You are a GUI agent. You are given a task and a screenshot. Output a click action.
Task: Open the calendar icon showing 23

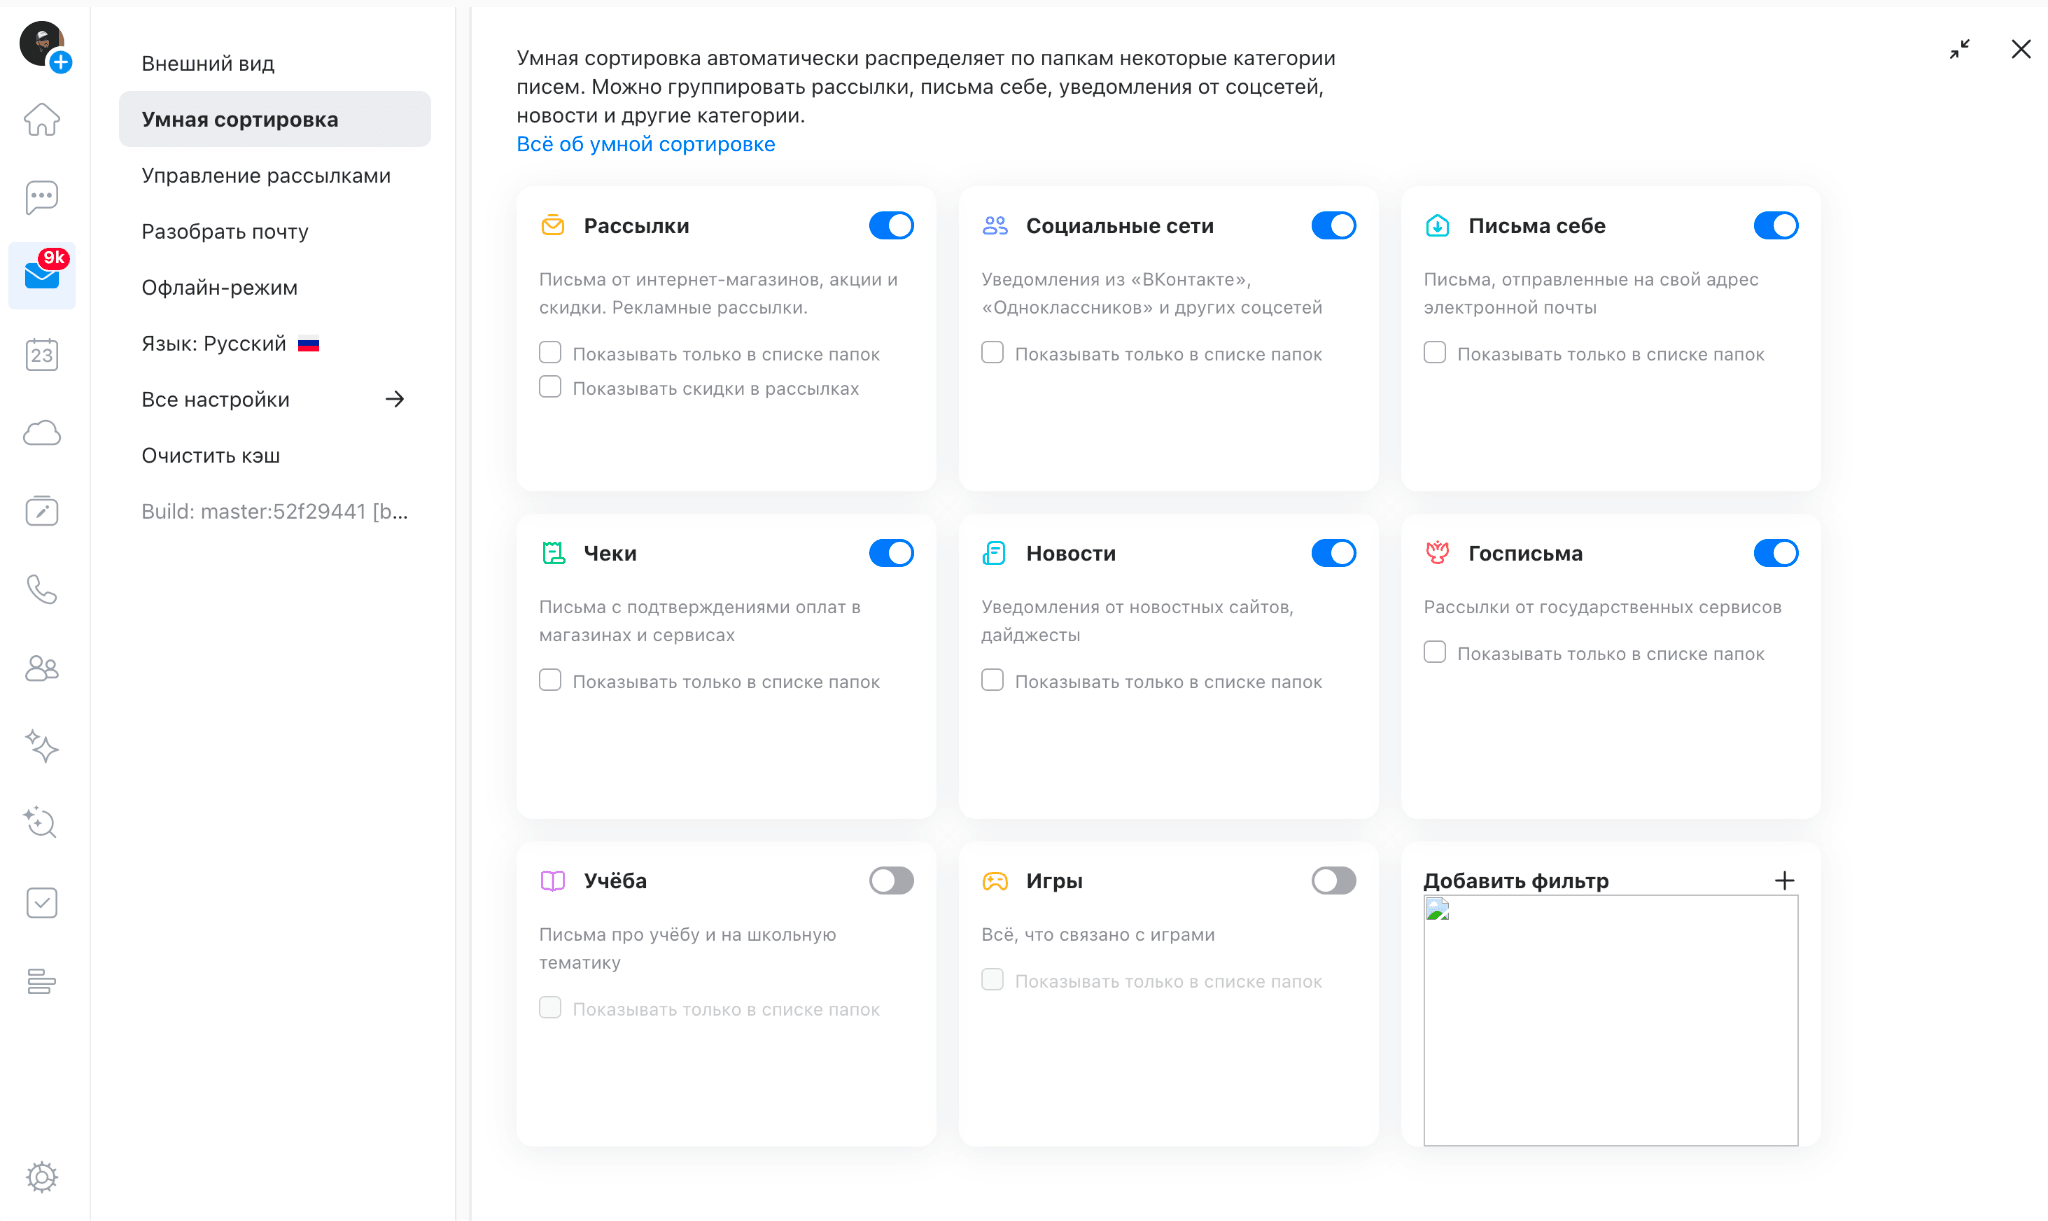(42, 354)
